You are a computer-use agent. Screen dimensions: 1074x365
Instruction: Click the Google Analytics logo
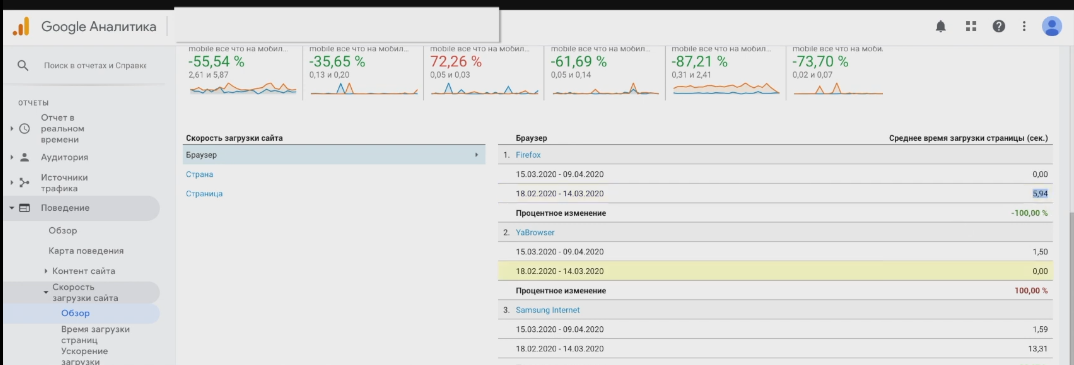tap(21, 27)
